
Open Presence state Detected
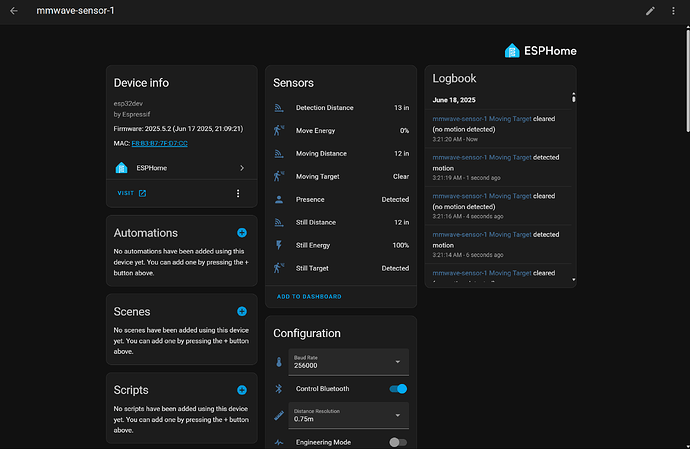click(x=395, y=199)
